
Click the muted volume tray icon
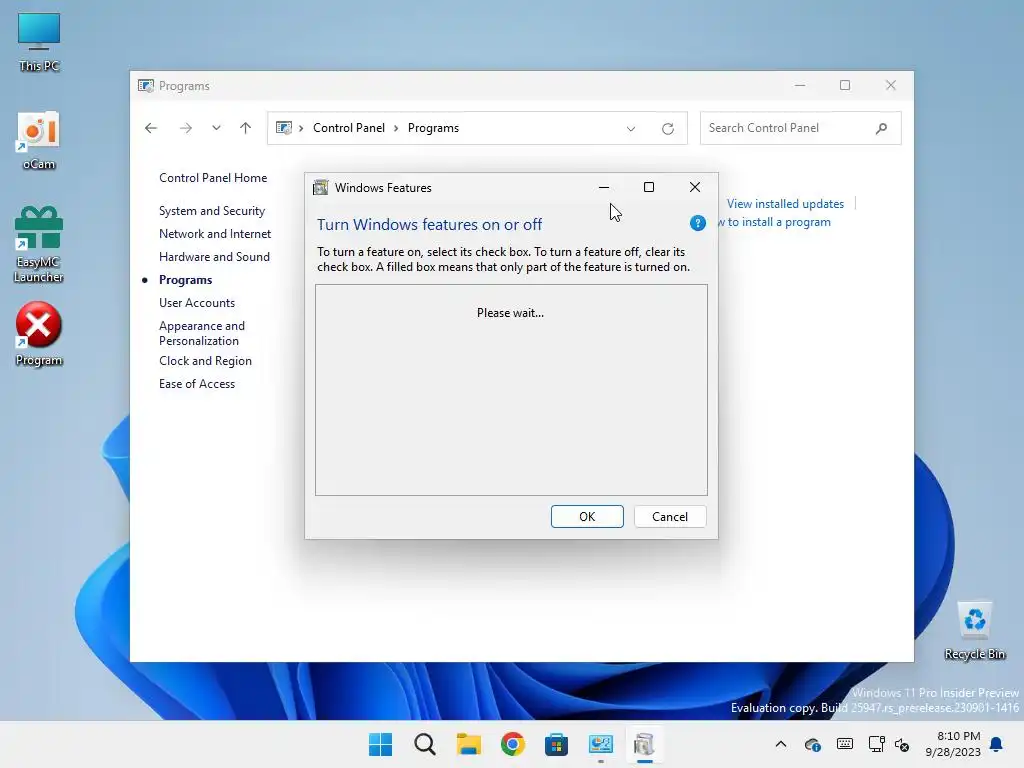pyautogui.click(x=902, y=744)
